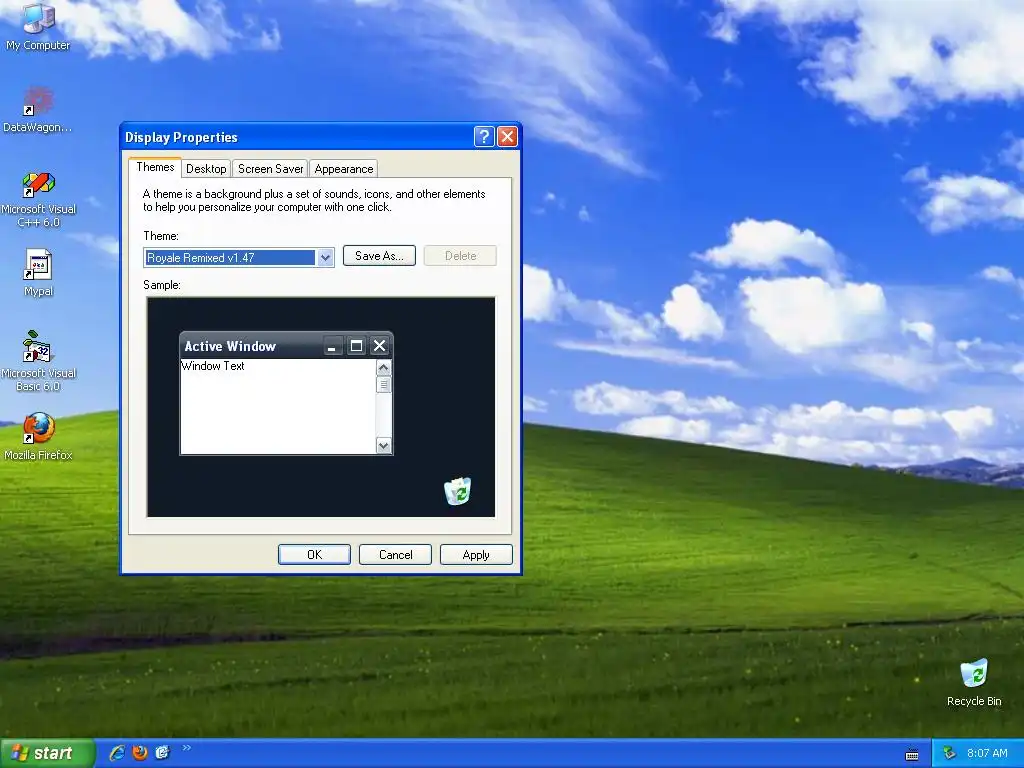Switch to the Screen Saver tab
Image resolution: width=1024 pixels, height=768 pixels.
coord(270,168)
